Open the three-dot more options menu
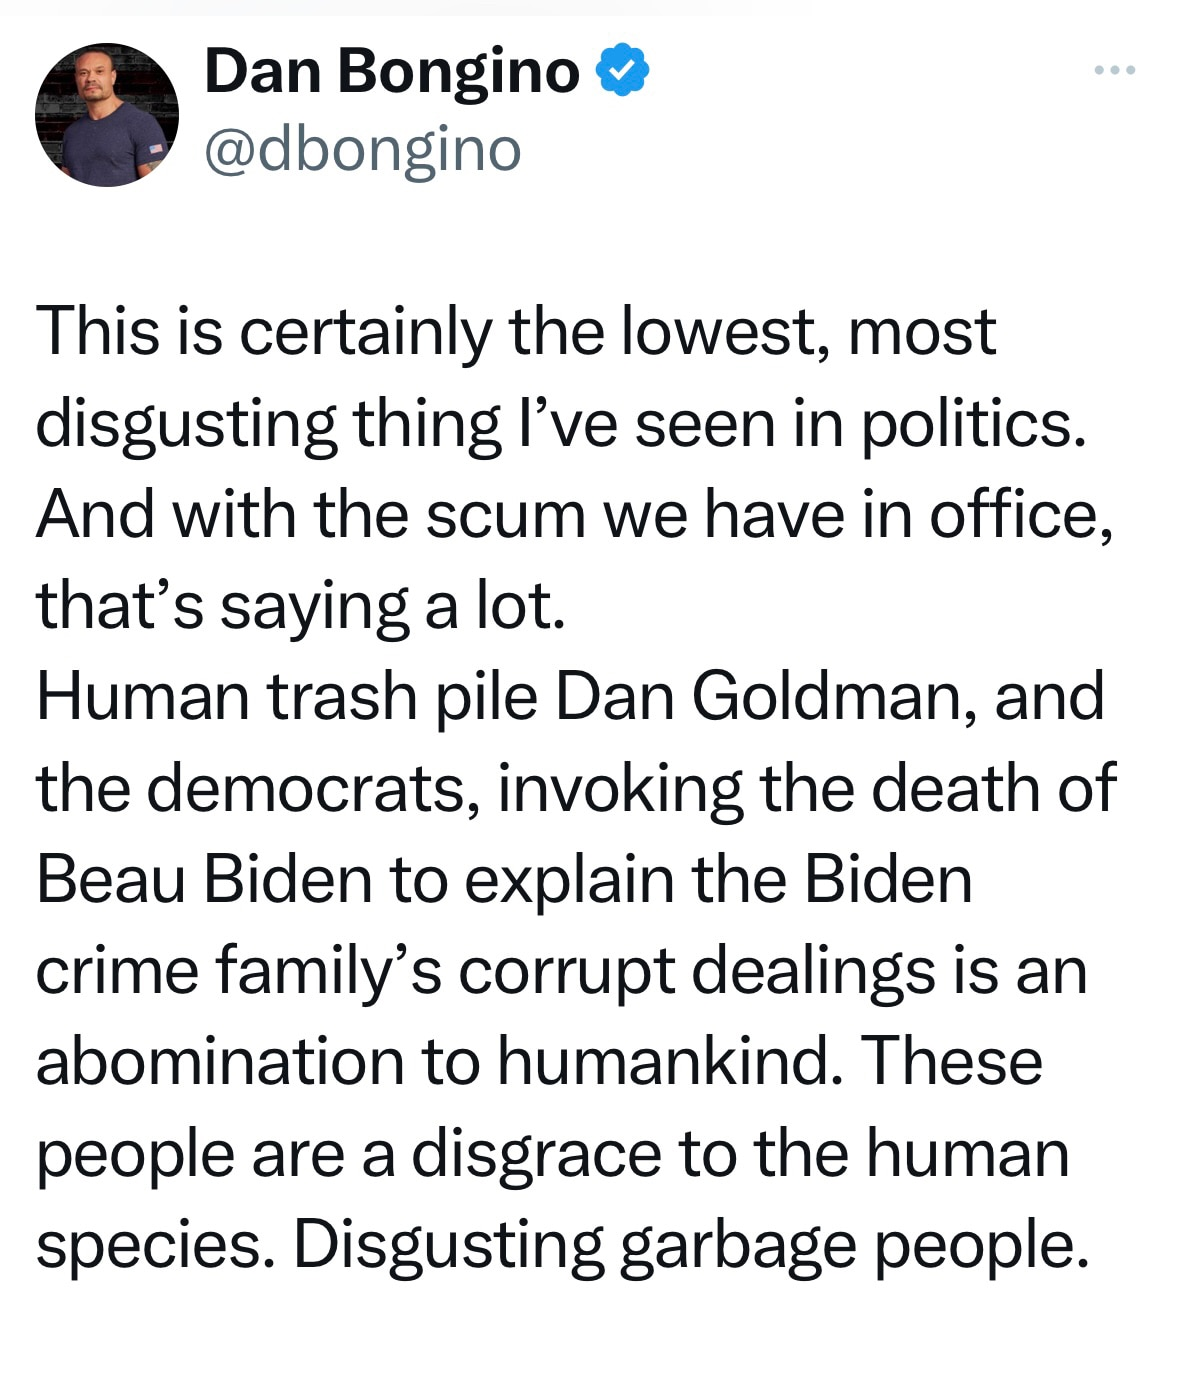This screenshot has height=1377, width=1178. 1114,70
